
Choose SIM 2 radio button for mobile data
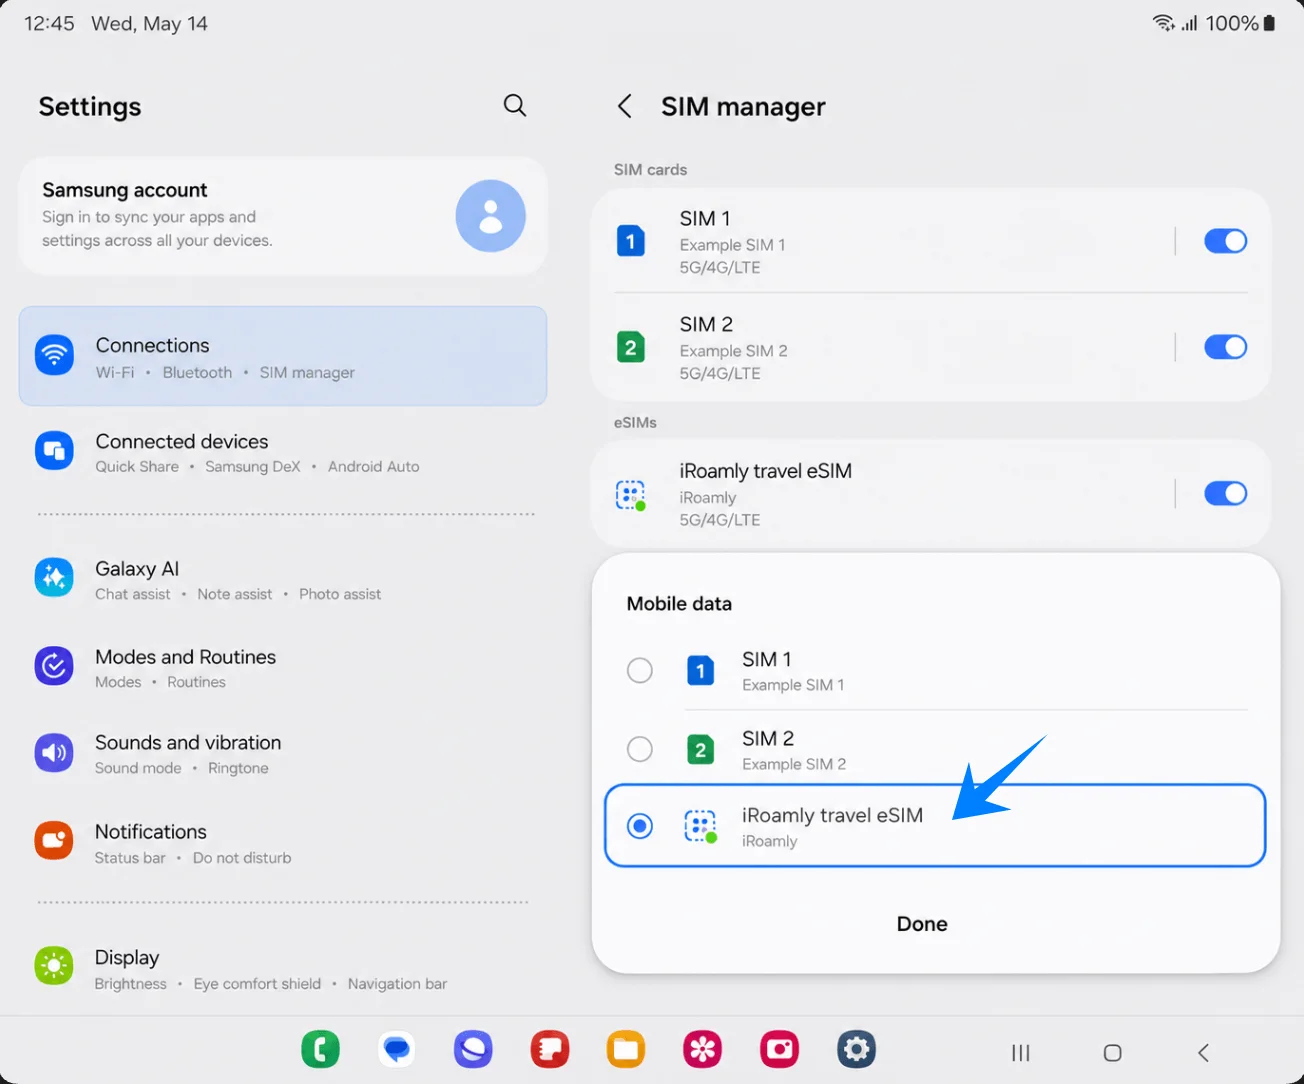pos(640,749)
